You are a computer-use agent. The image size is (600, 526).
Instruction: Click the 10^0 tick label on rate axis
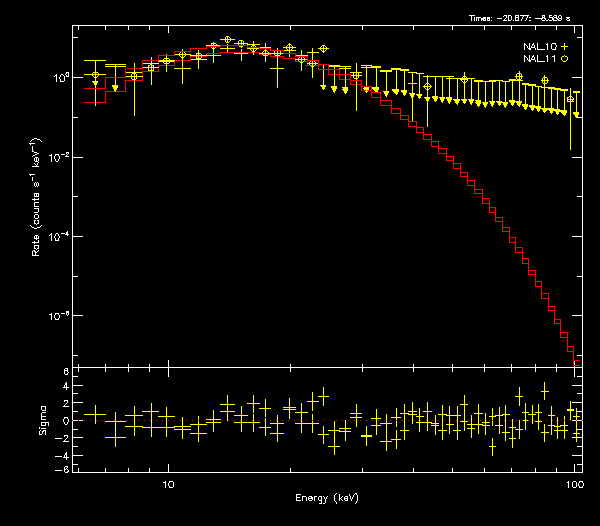tap(62, 78)
